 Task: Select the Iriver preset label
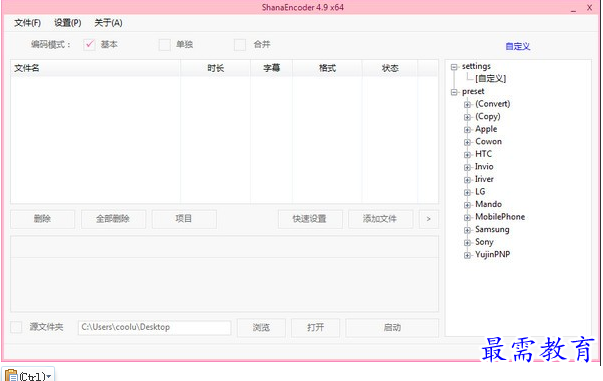(x=484, y=179)
